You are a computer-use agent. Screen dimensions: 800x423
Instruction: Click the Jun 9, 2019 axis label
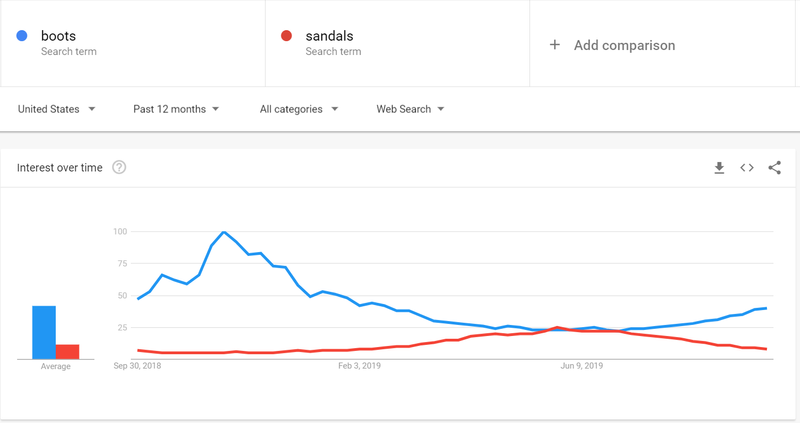581,367
